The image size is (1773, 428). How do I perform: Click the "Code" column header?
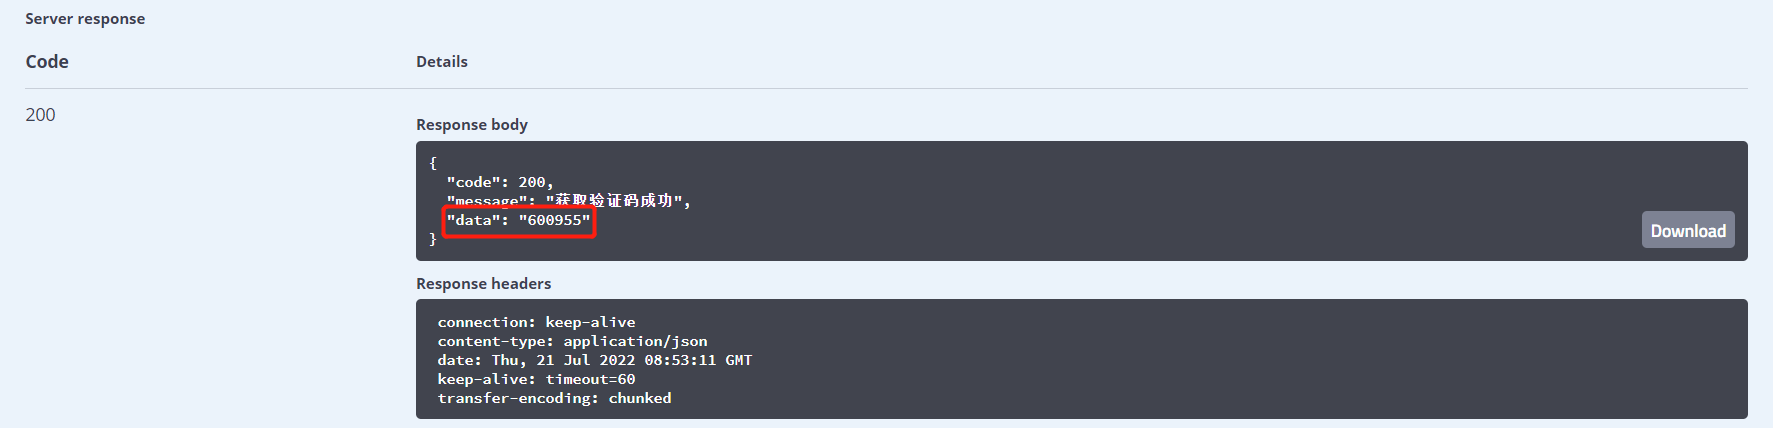(x=47, y=62)
